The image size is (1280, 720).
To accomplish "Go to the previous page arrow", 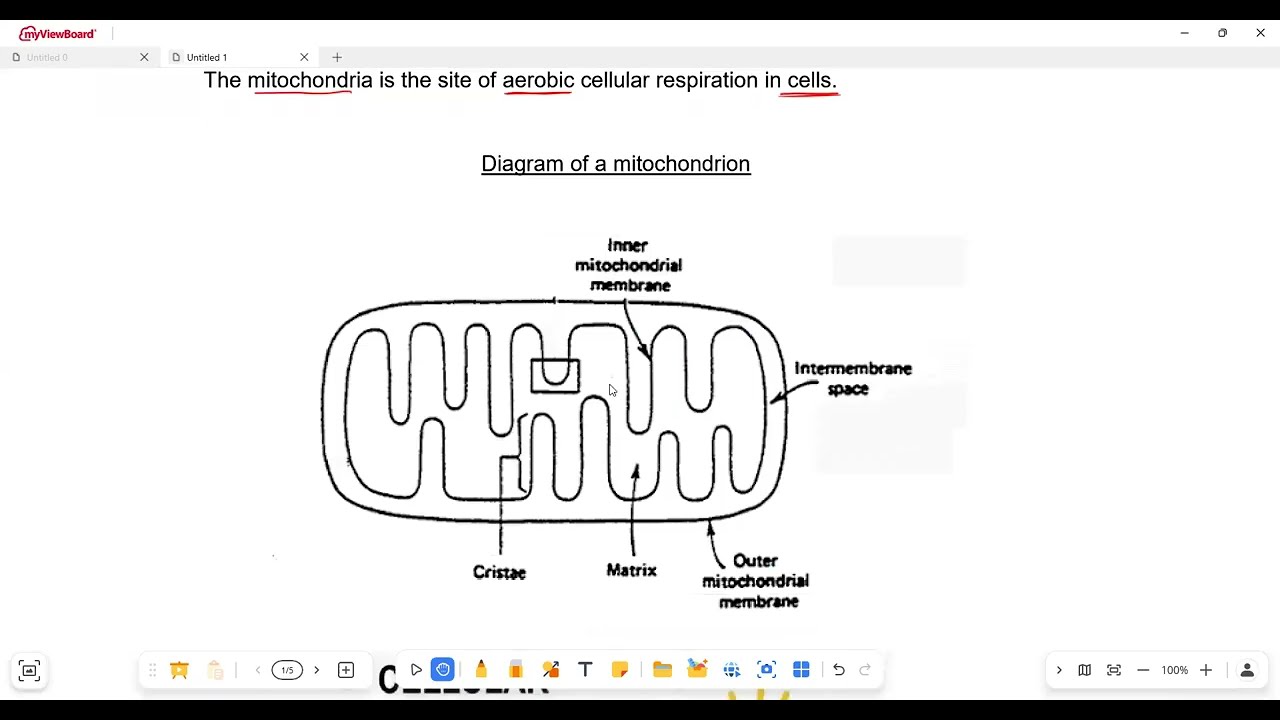I will pos(258,670).
